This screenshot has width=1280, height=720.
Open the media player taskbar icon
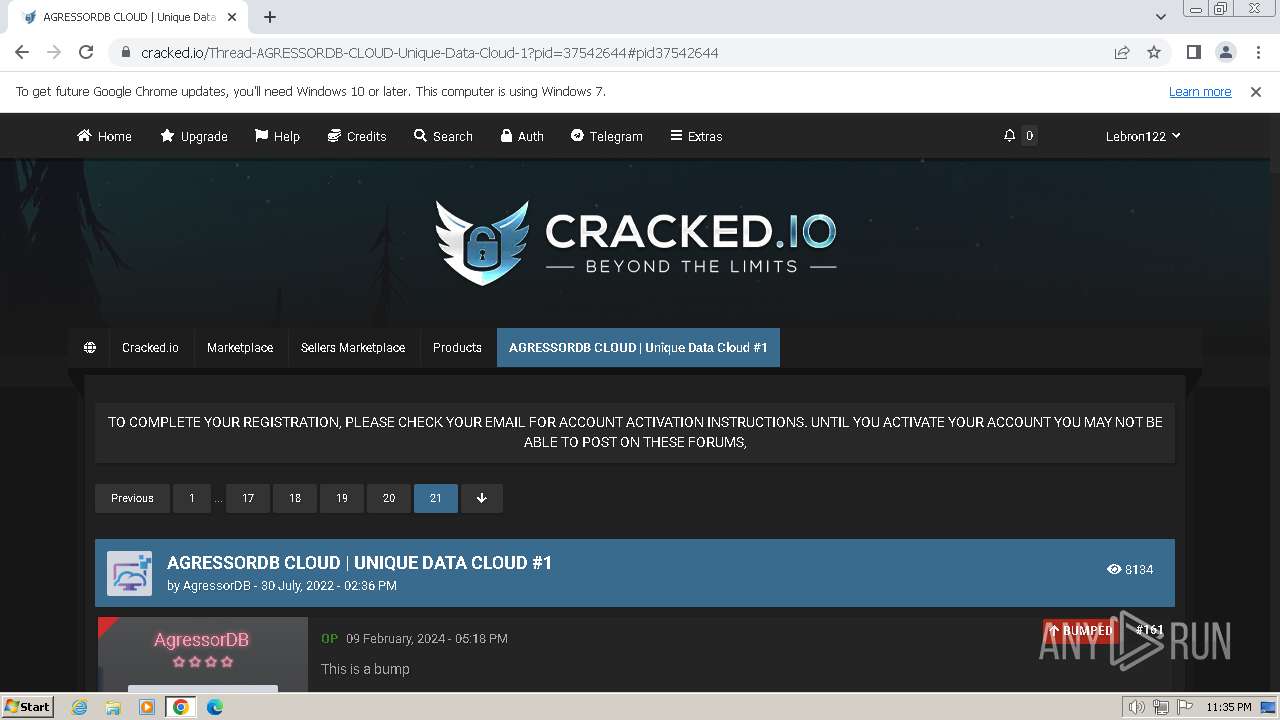pos(147,707)
